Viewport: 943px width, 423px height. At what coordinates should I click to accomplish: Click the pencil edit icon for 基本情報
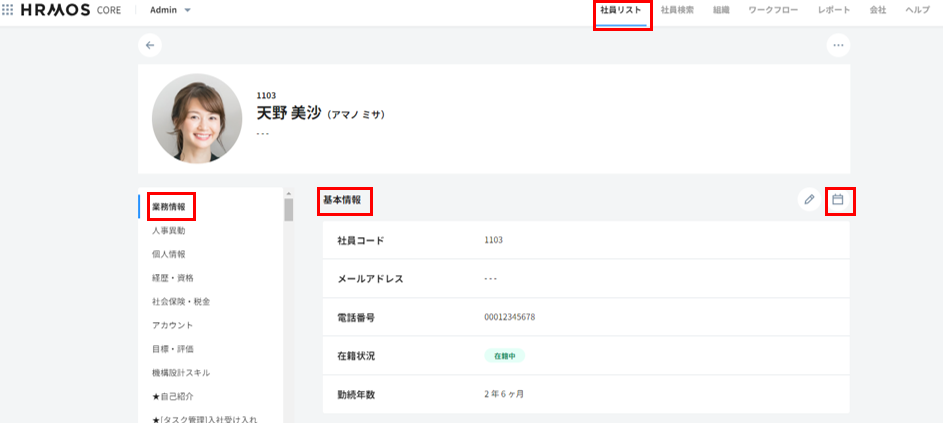tap(808, 200)
